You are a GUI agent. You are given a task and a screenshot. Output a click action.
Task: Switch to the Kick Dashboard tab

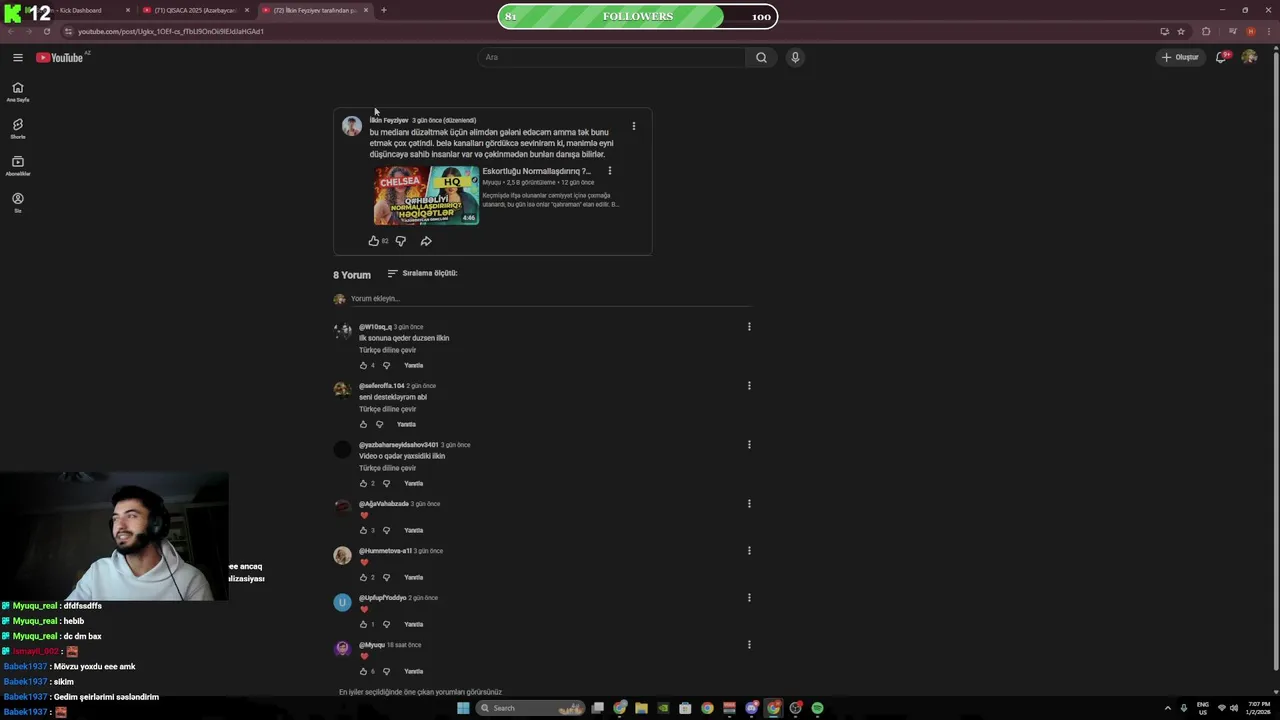(78, 10)
